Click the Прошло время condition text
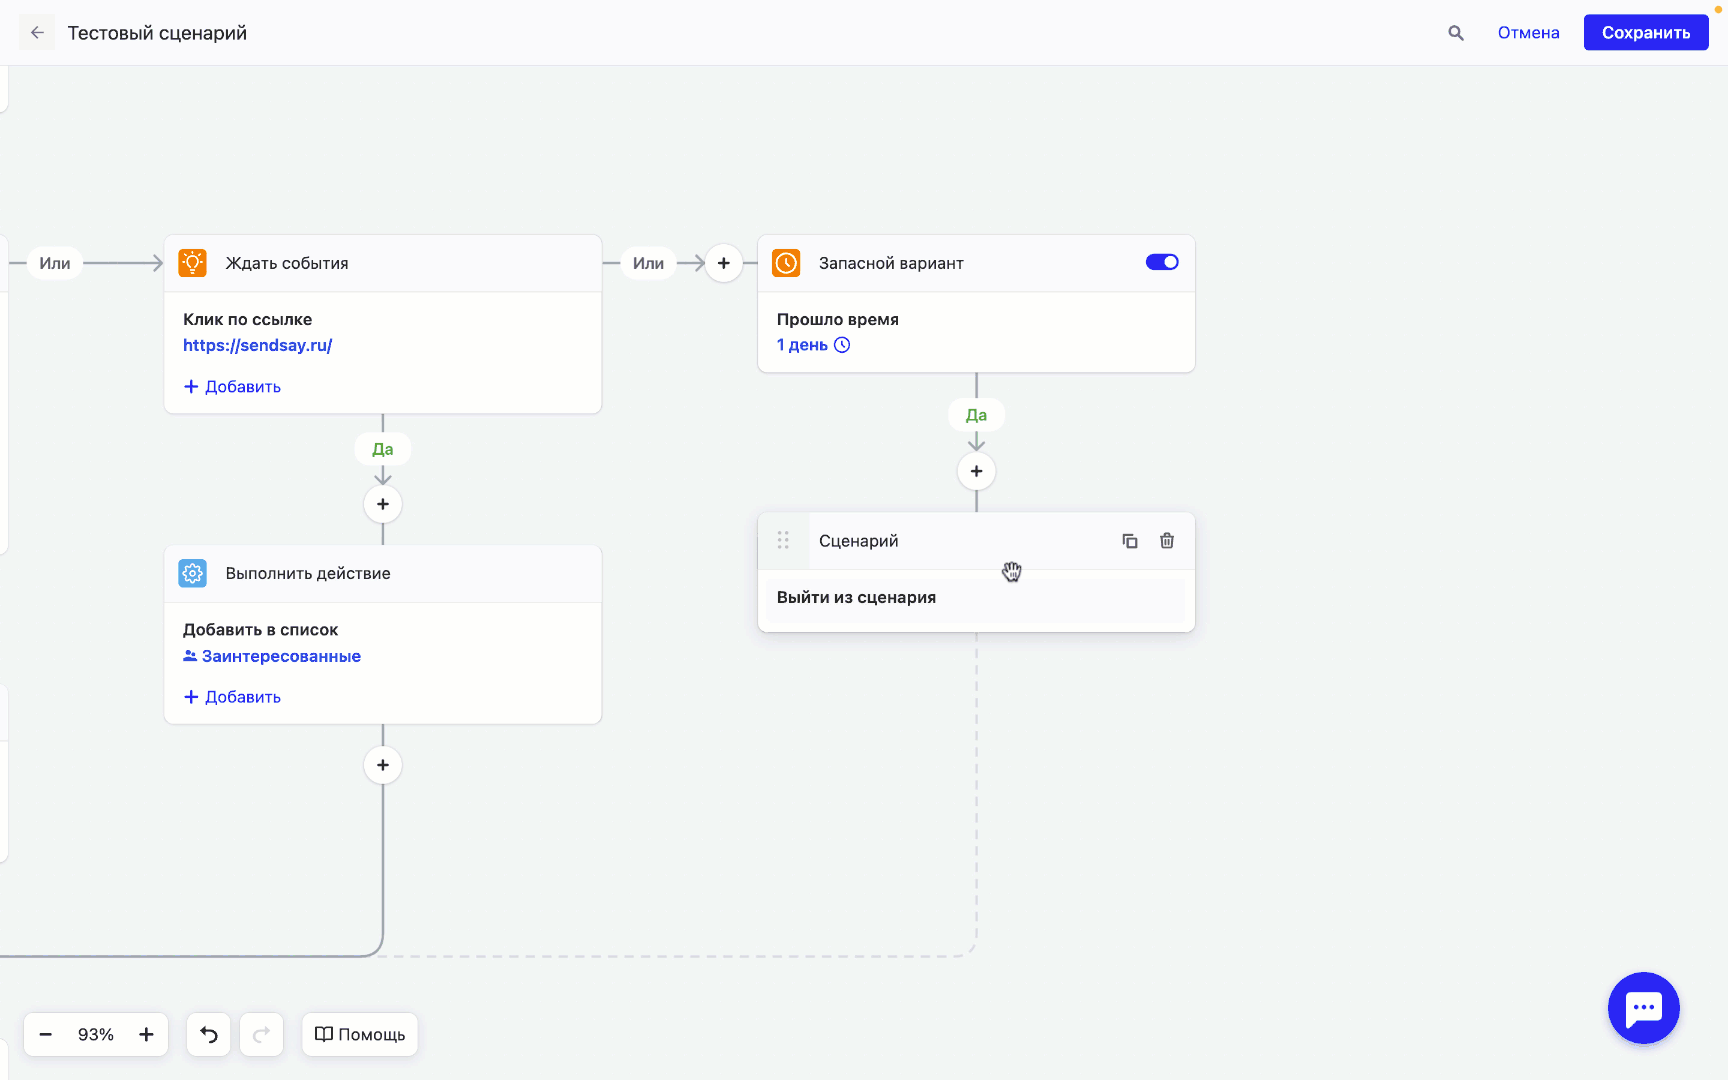This screenshot has width=1728, height=1080. pyautogui.click(x=838, y=319)
